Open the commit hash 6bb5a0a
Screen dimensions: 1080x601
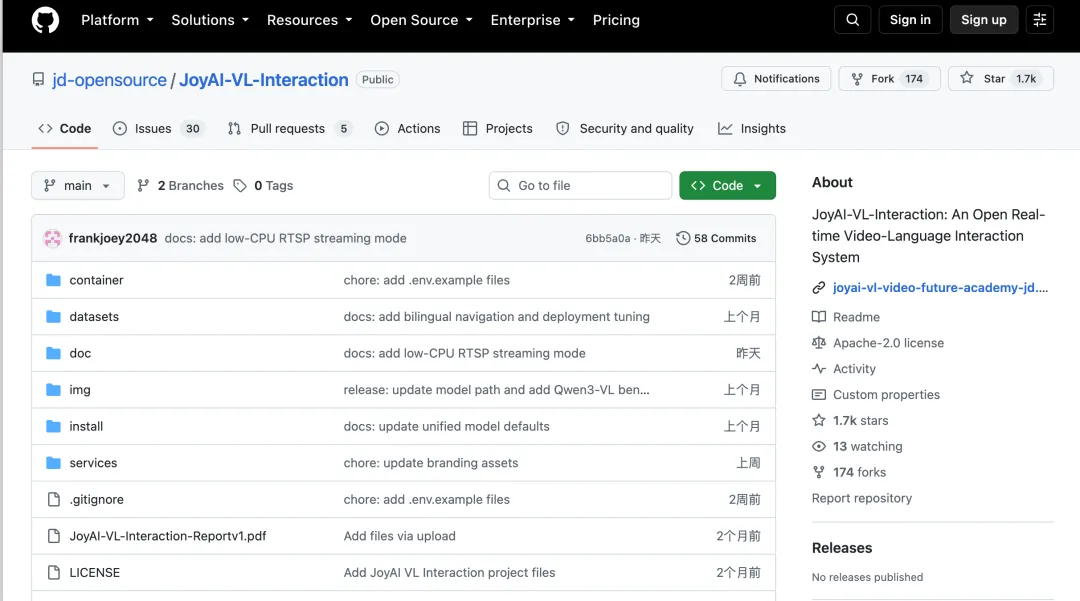click(608, 238)
